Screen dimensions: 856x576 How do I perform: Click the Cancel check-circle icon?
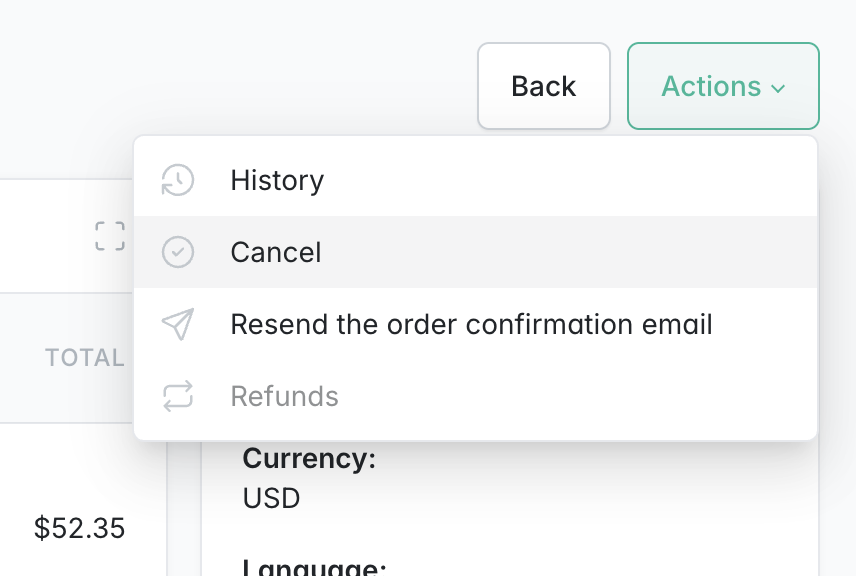click(177, 252)
